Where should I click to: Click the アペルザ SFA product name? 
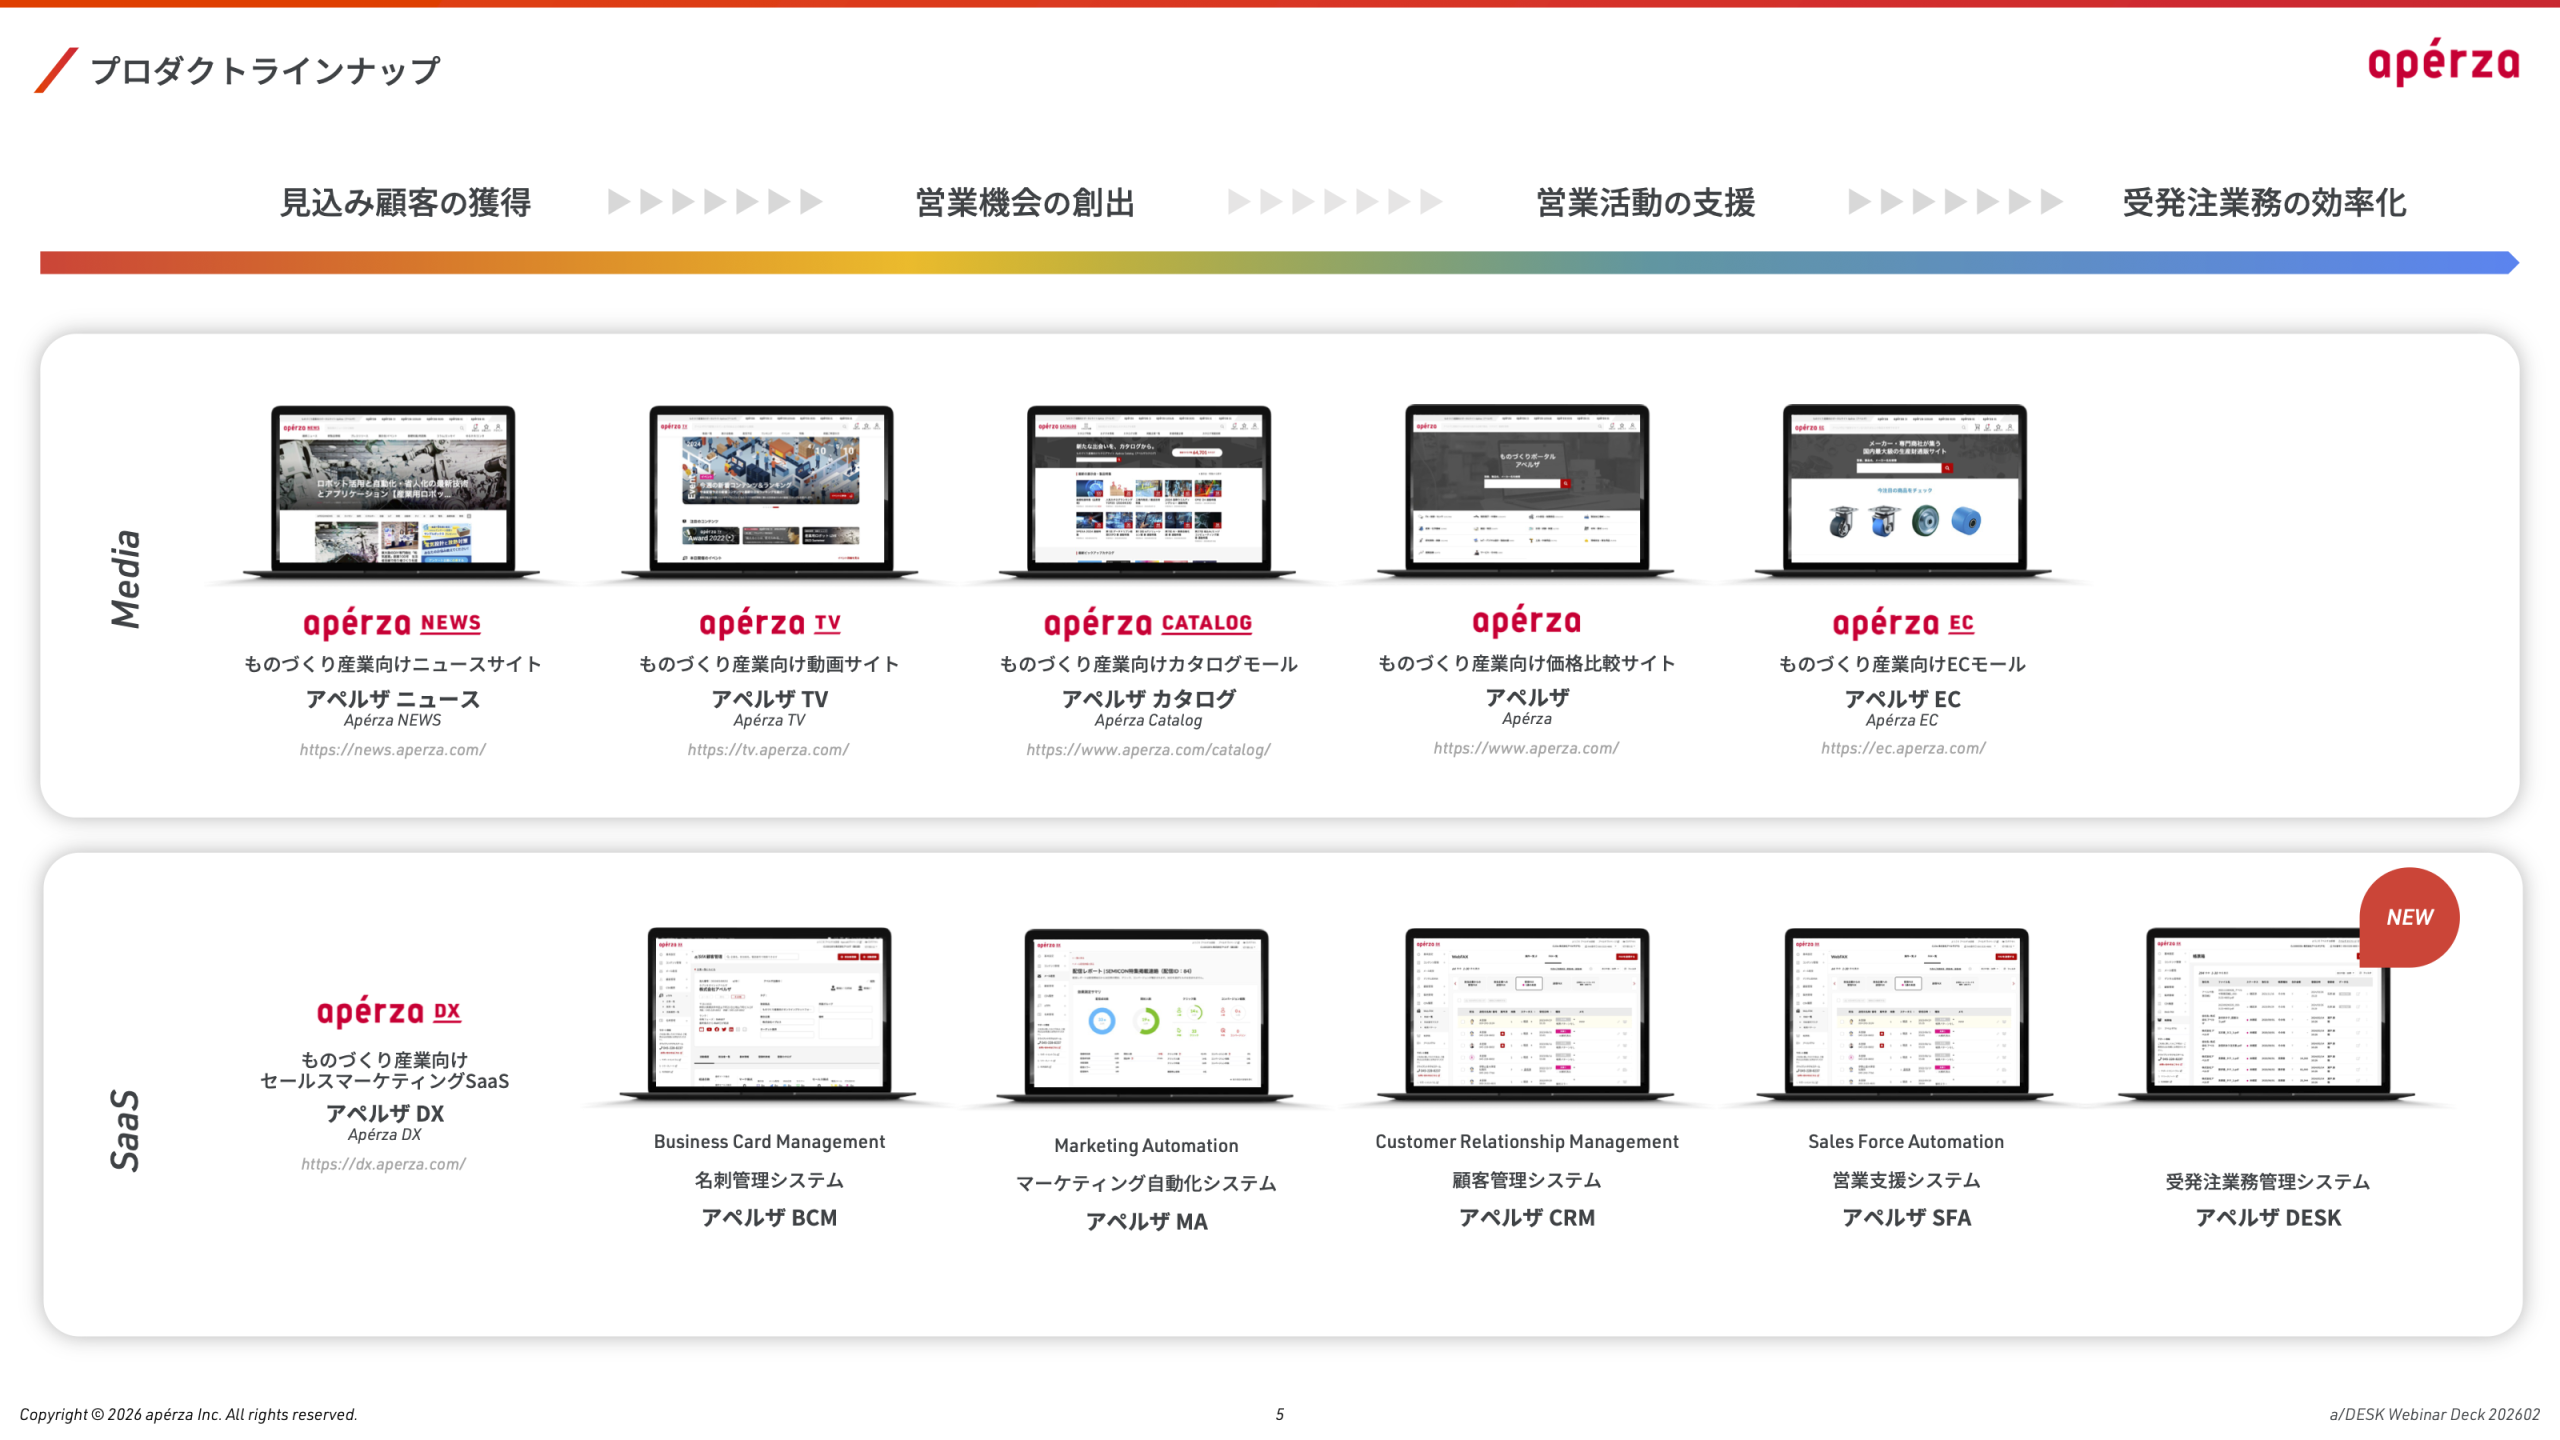coord(1906,1217)
